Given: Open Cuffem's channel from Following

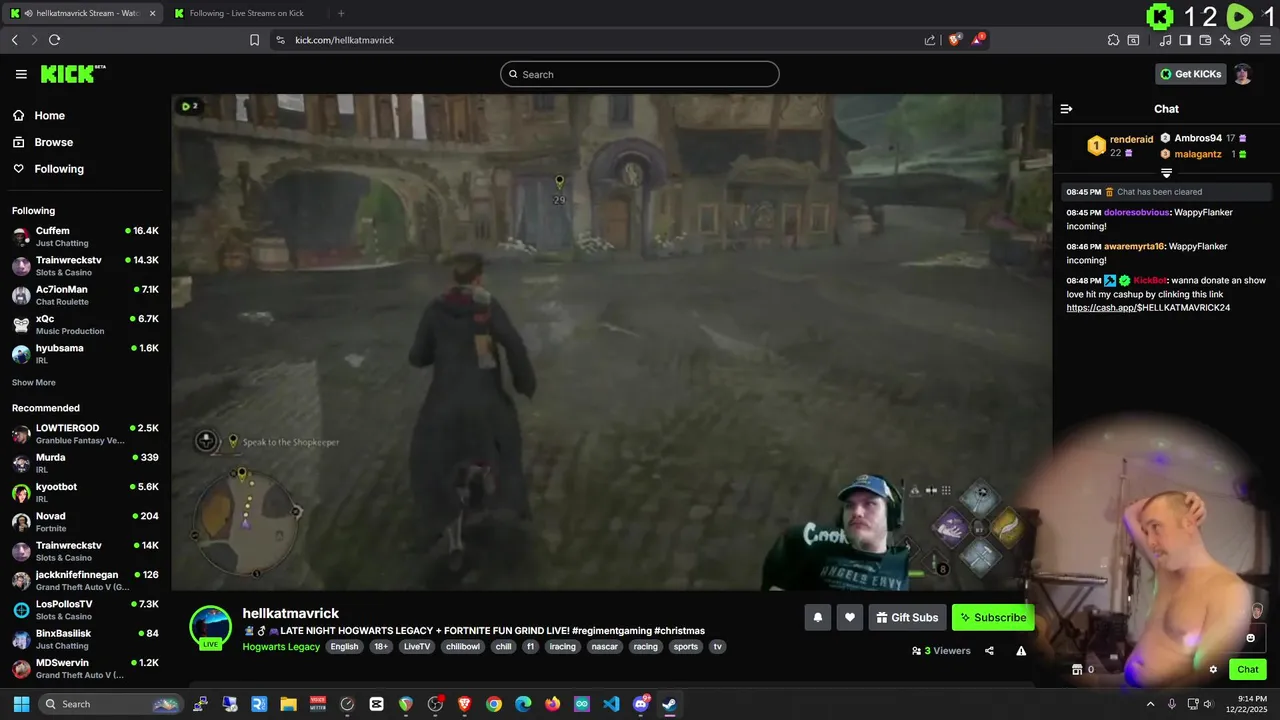Looking at the screenshot, I should [x=85, y=236].
